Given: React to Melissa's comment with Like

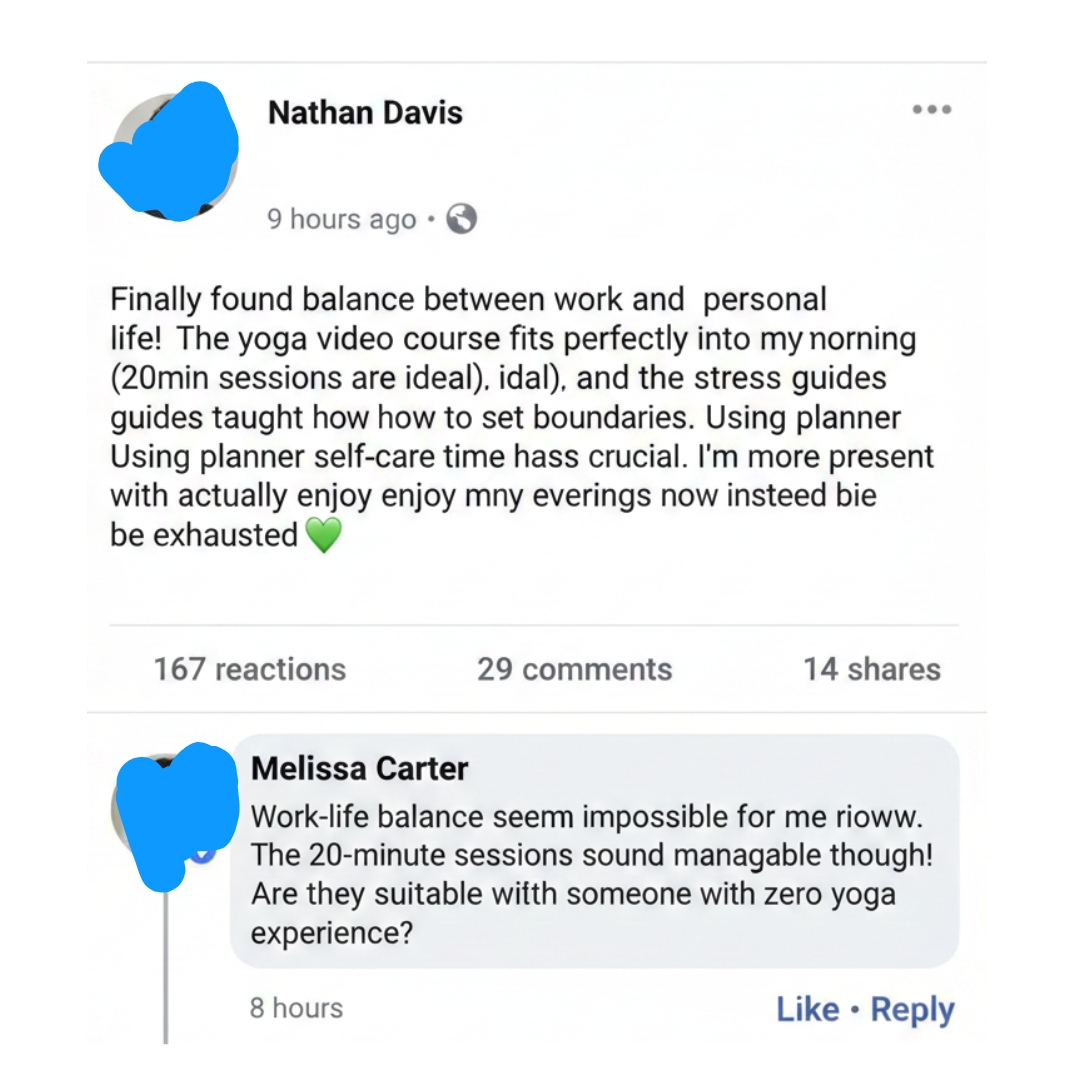Looking at the screenshot, I should pyautogui.click(x=807, y=1008).
